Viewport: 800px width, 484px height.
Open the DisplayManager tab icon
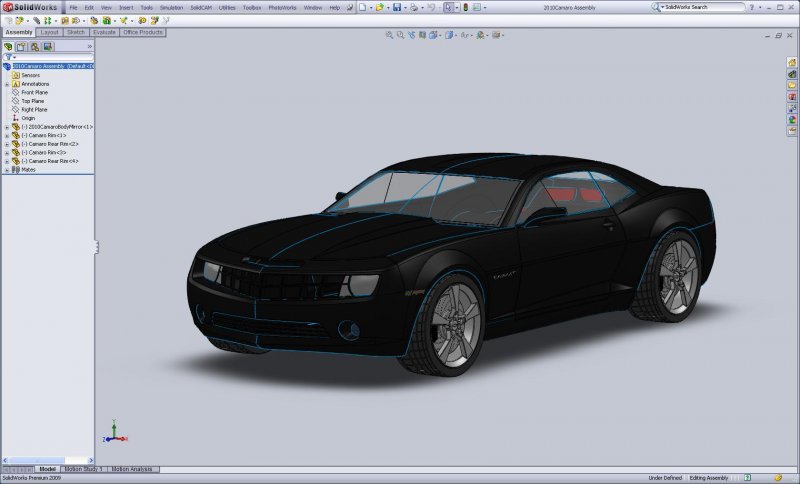[48, 46]
